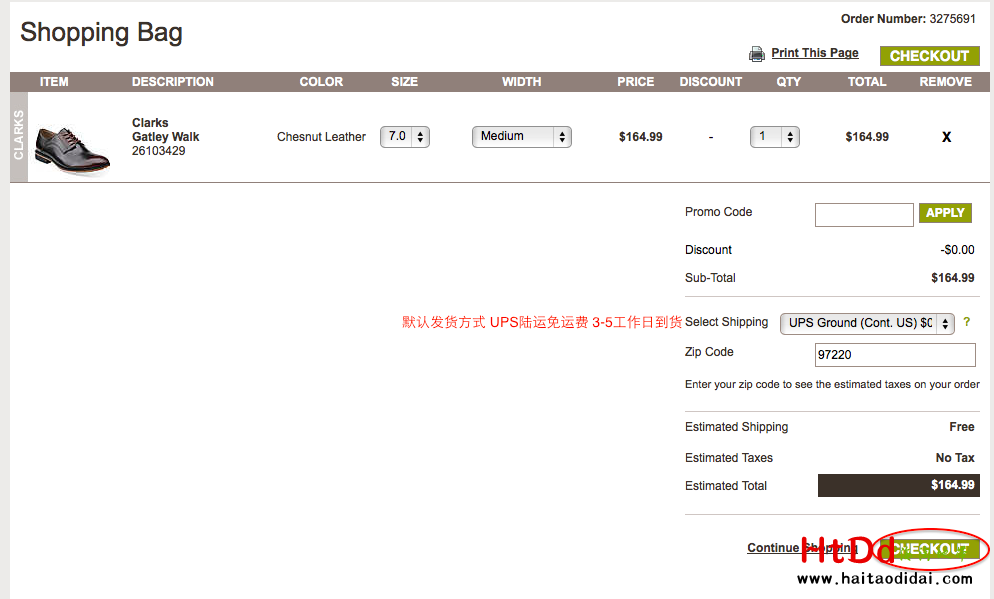Image resolution: width=994 pixels, height=599 pixels.
Task: Click the Shopping Bag page heading
Action: pos(101,32)
